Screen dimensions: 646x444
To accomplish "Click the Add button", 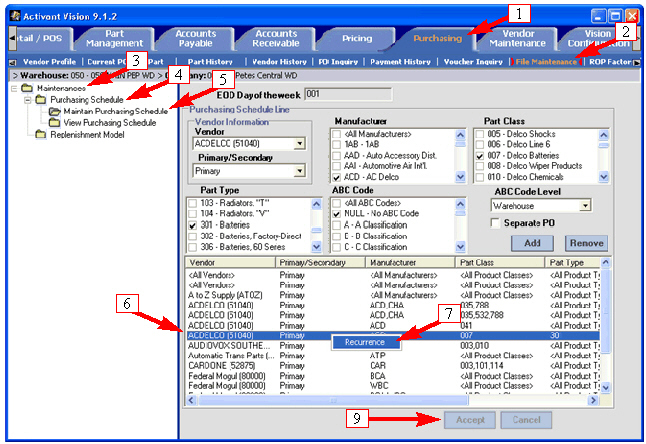I will pos(532,243).
